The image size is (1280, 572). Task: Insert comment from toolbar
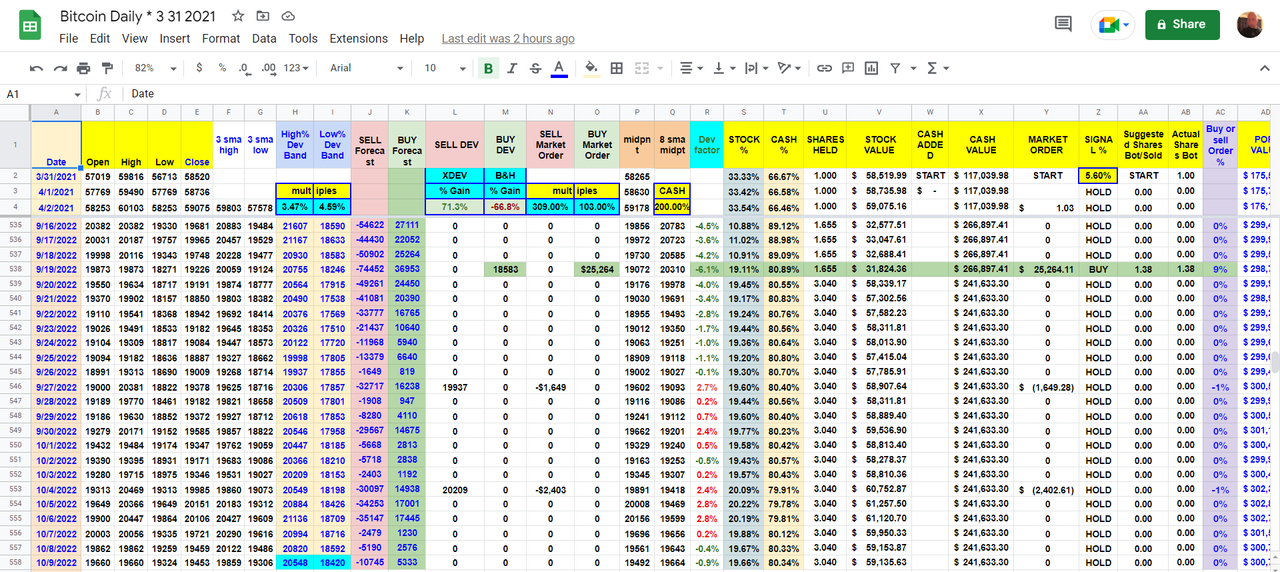848,68
